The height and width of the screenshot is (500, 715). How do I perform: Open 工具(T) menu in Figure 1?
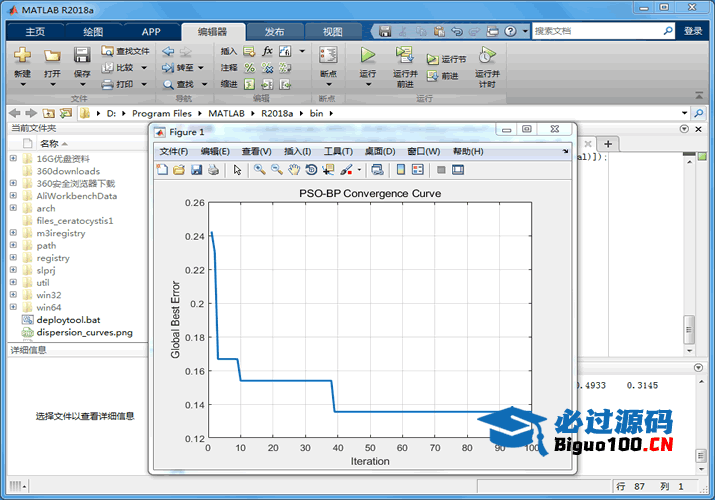(x=338, y=151)
